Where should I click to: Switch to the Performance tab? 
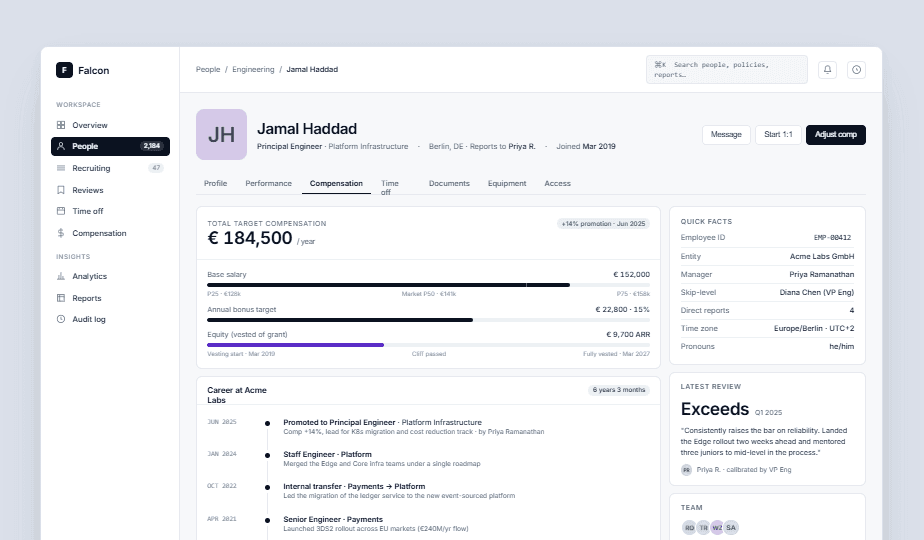268,183
